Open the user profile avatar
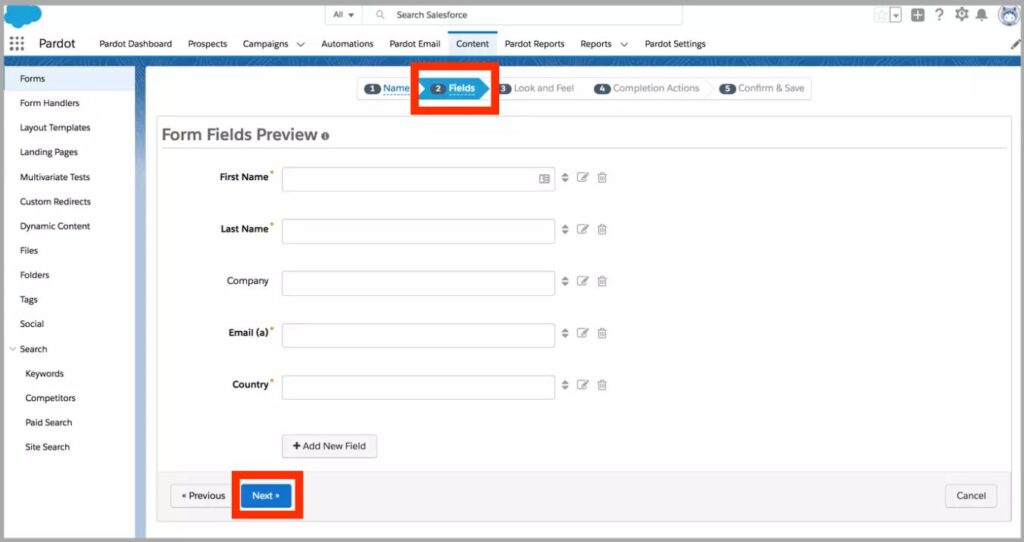This screenshot has width=1024, height=542. pos(1009,14)
